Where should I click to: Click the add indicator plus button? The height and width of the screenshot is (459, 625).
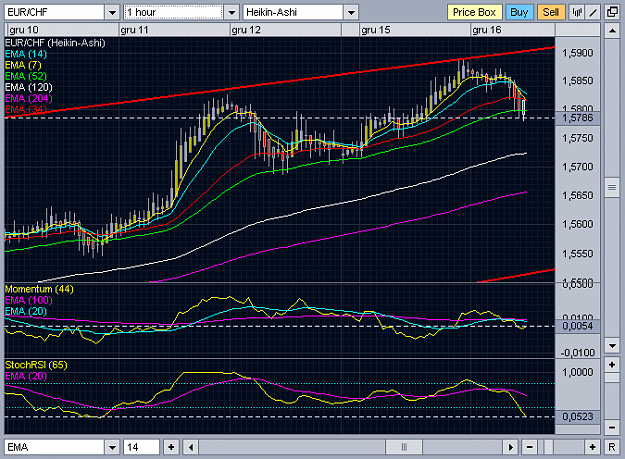point(171,447)
